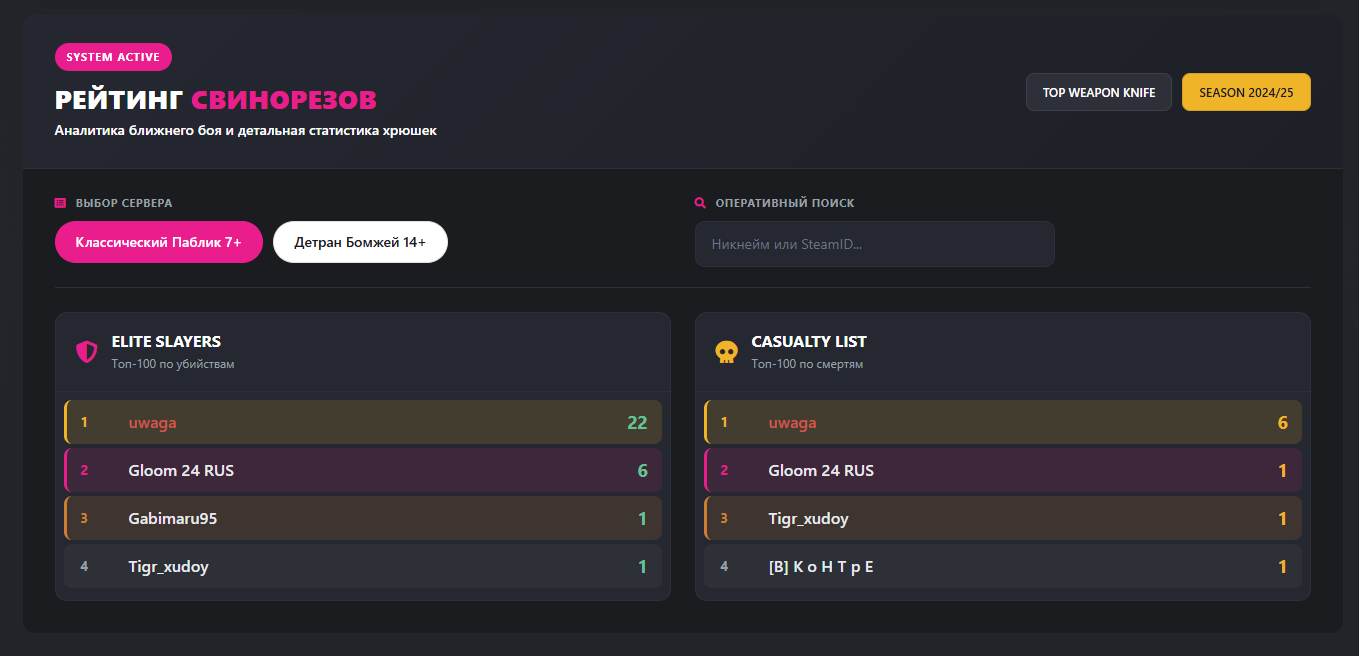Click the Никнейм или SteamID search field
The height and width of the screenshot is (656, 1359).
(874, 244)
